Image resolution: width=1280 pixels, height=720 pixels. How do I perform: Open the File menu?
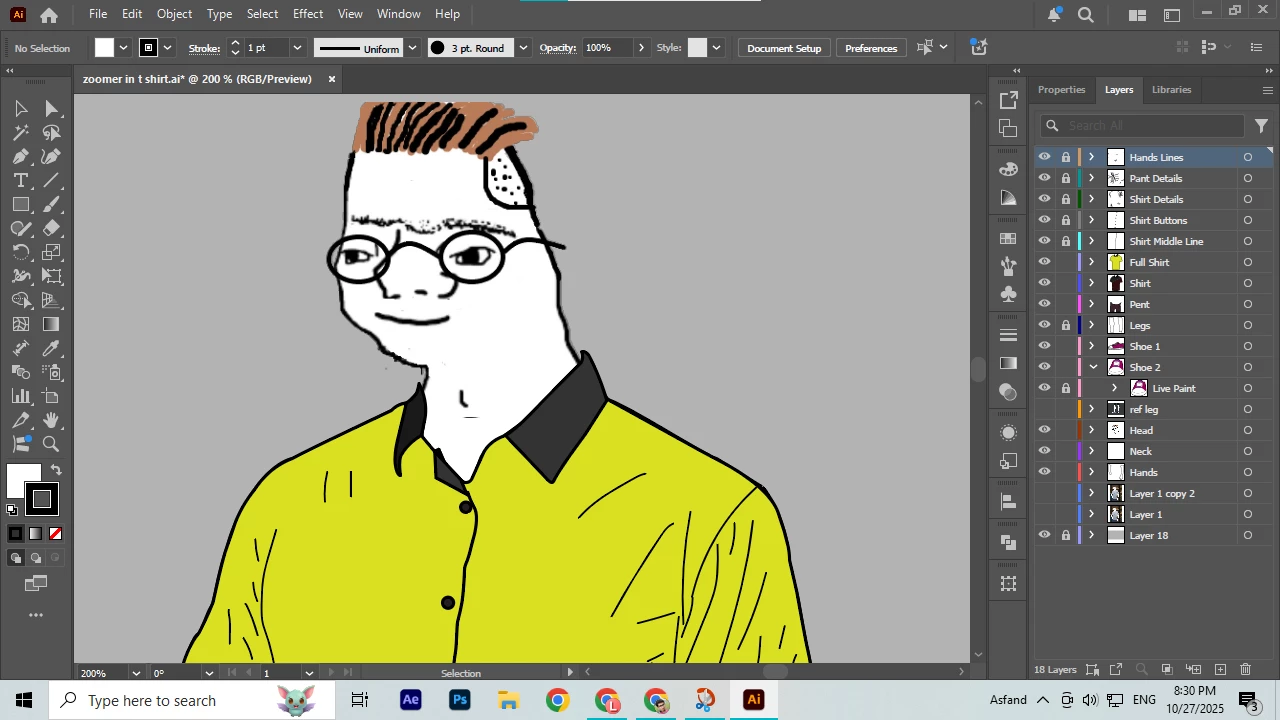98,14
